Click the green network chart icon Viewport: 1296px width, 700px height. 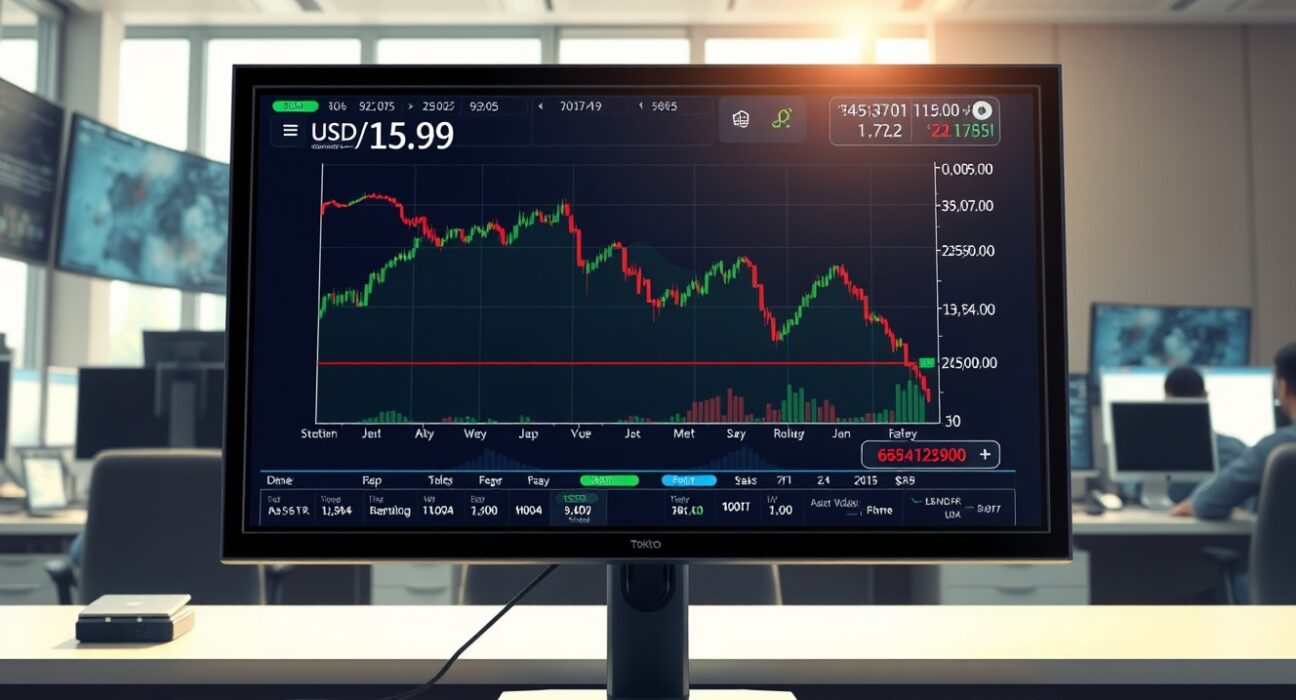tap(781, 117)
